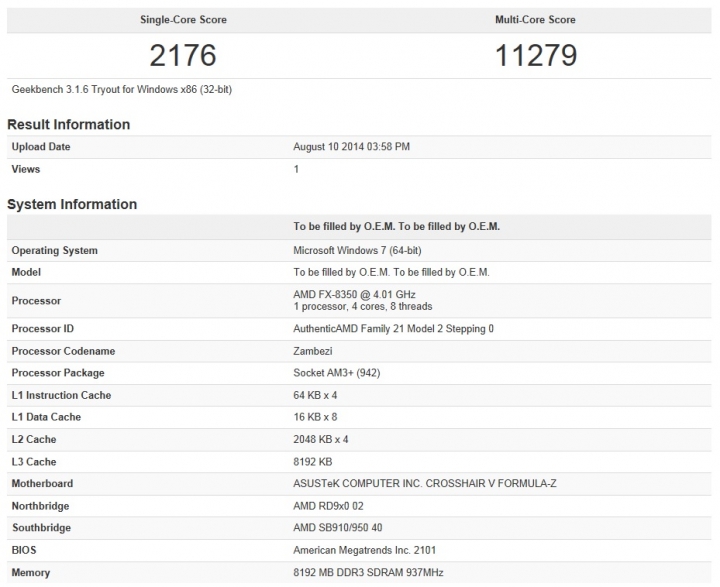Click the Single-Core Score heading
This screenshot has height=587, width=720.
pos(183,20)
